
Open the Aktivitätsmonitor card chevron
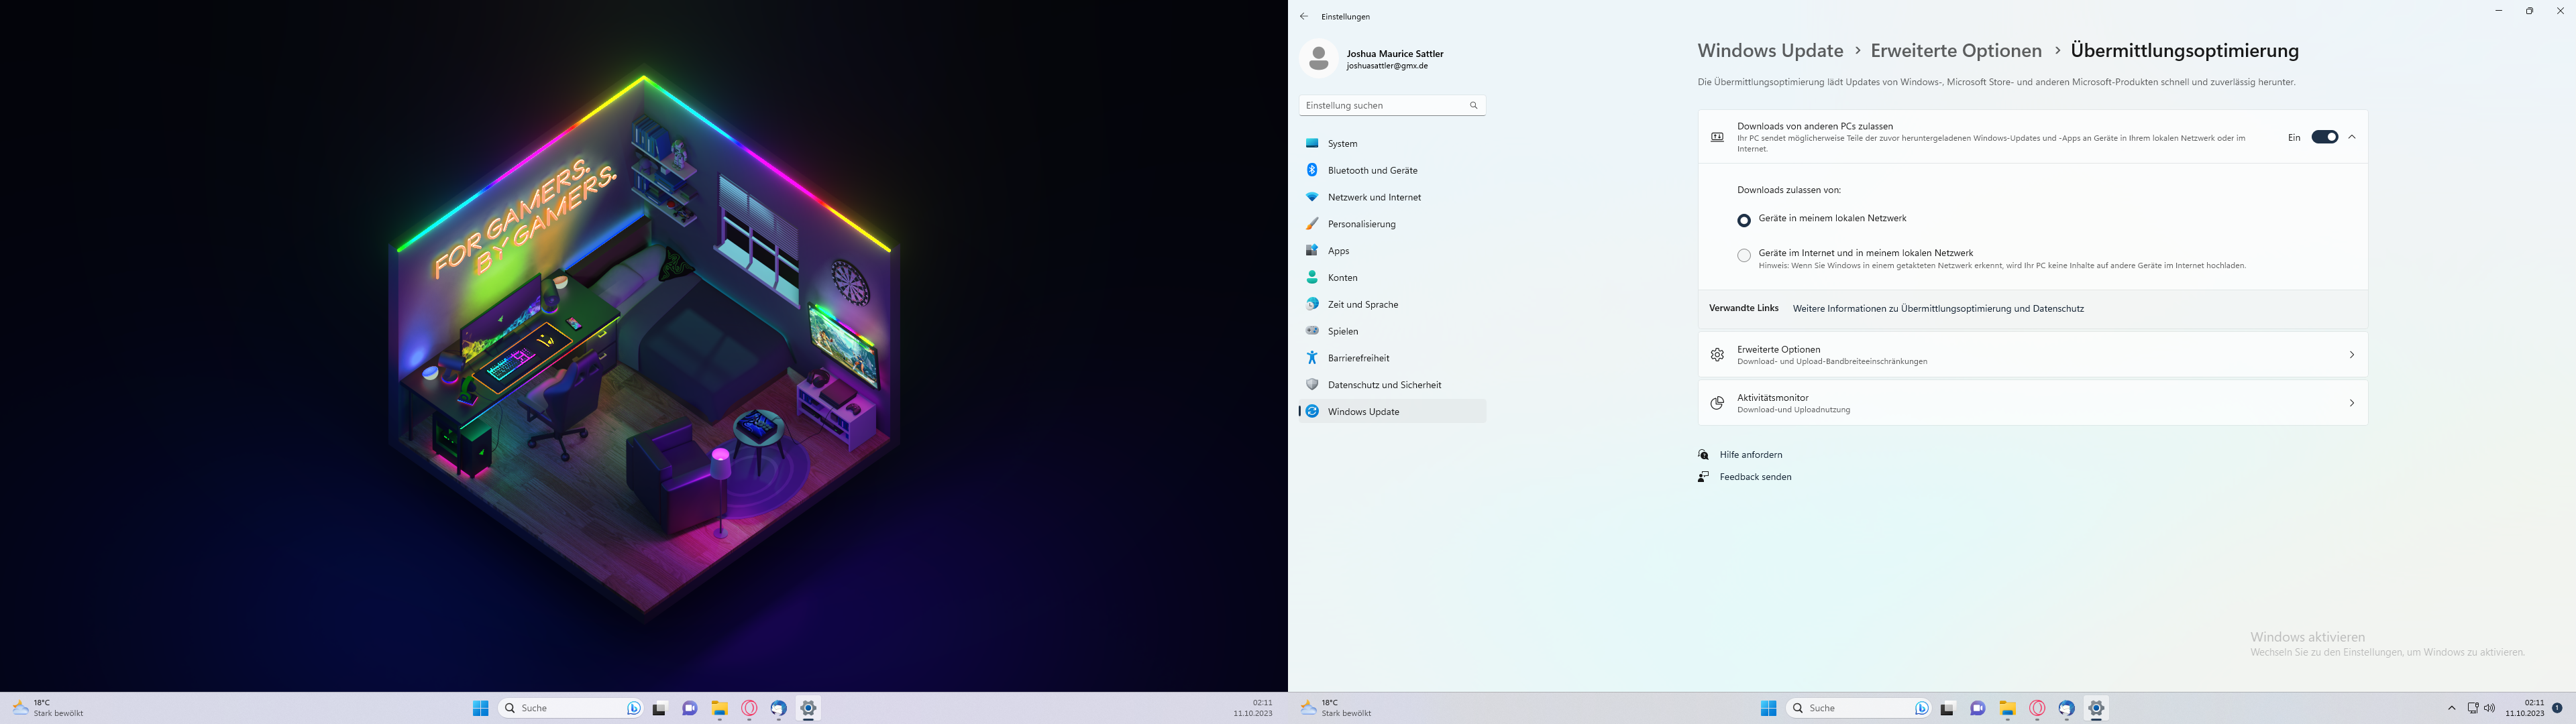[x=2352, y=403]
